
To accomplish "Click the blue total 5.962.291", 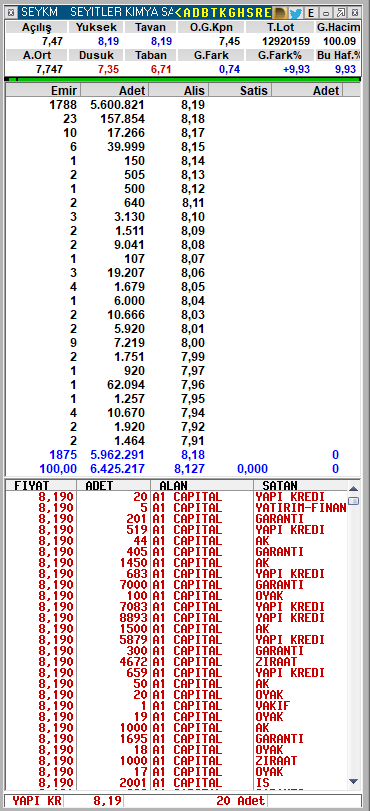I will [117, 455].
